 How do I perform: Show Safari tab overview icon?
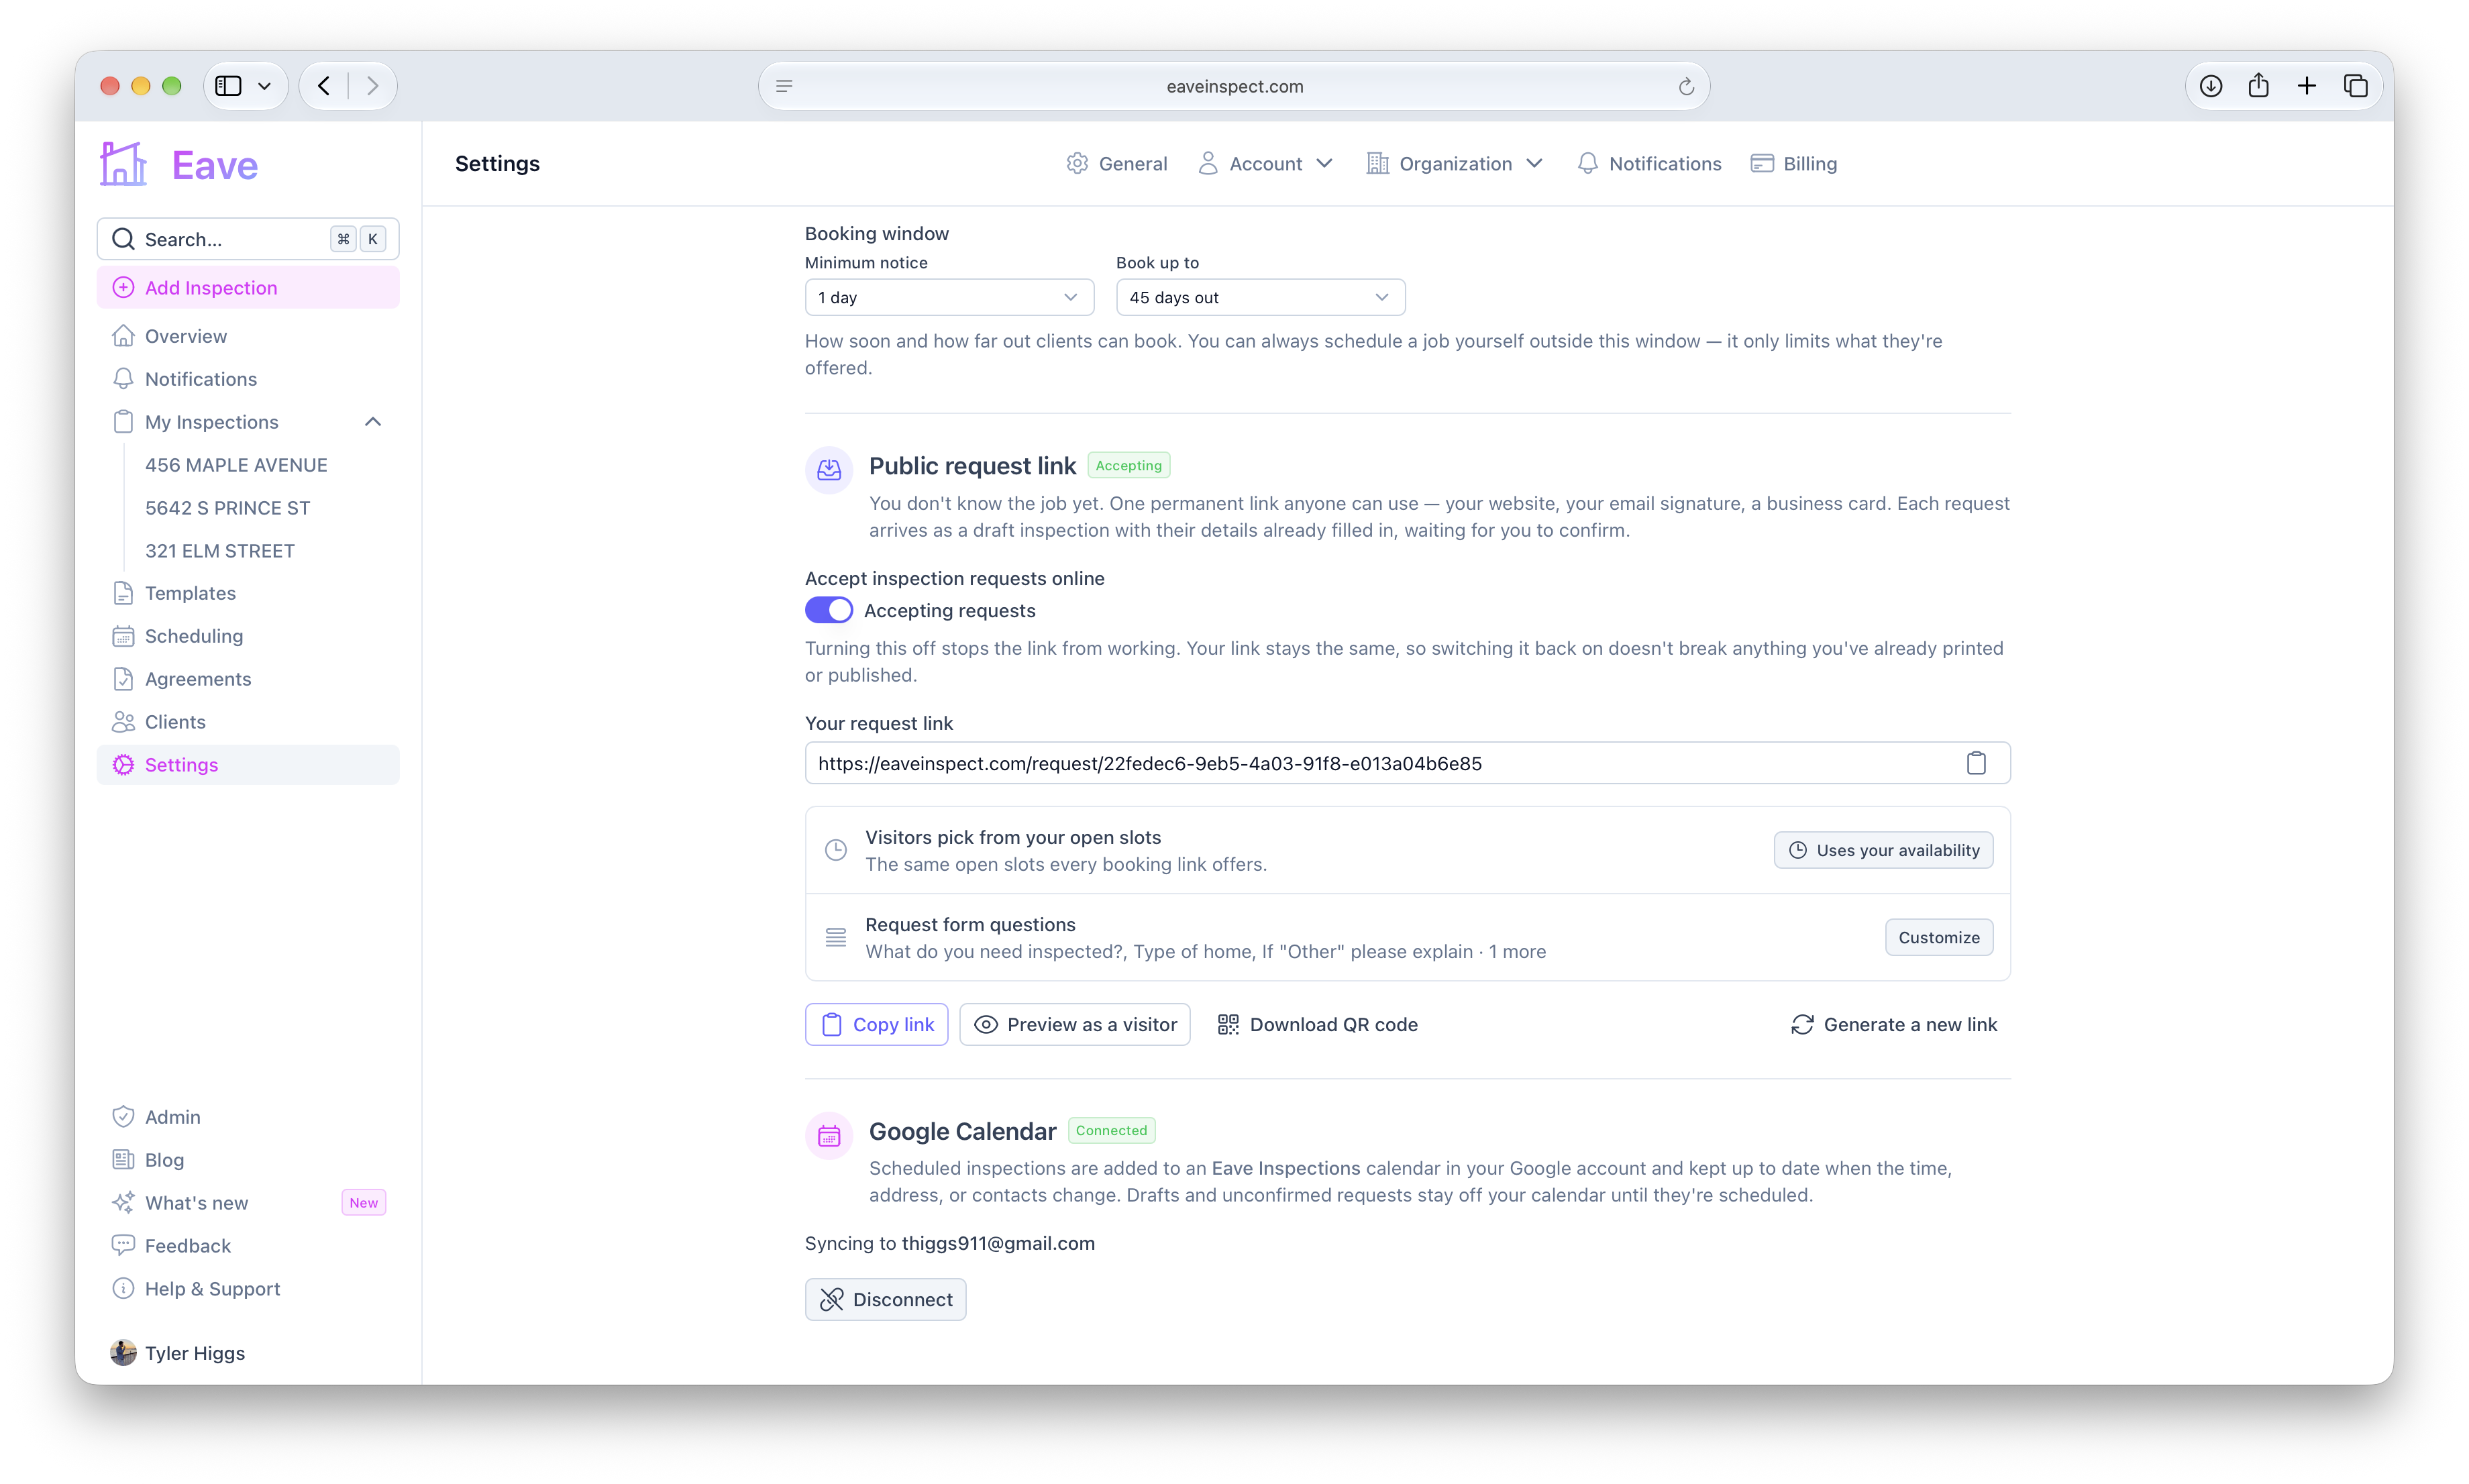click(2355, 86)
